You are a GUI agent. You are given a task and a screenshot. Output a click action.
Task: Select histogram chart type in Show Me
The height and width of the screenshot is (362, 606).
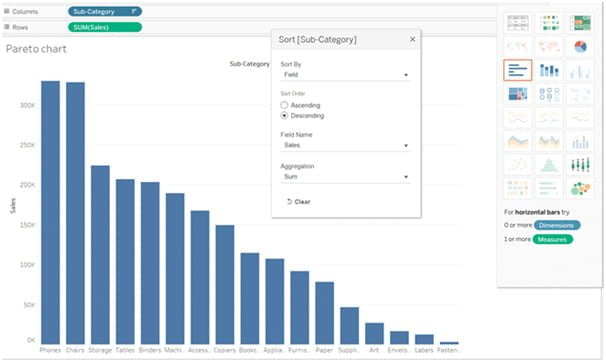click(549, 165)
